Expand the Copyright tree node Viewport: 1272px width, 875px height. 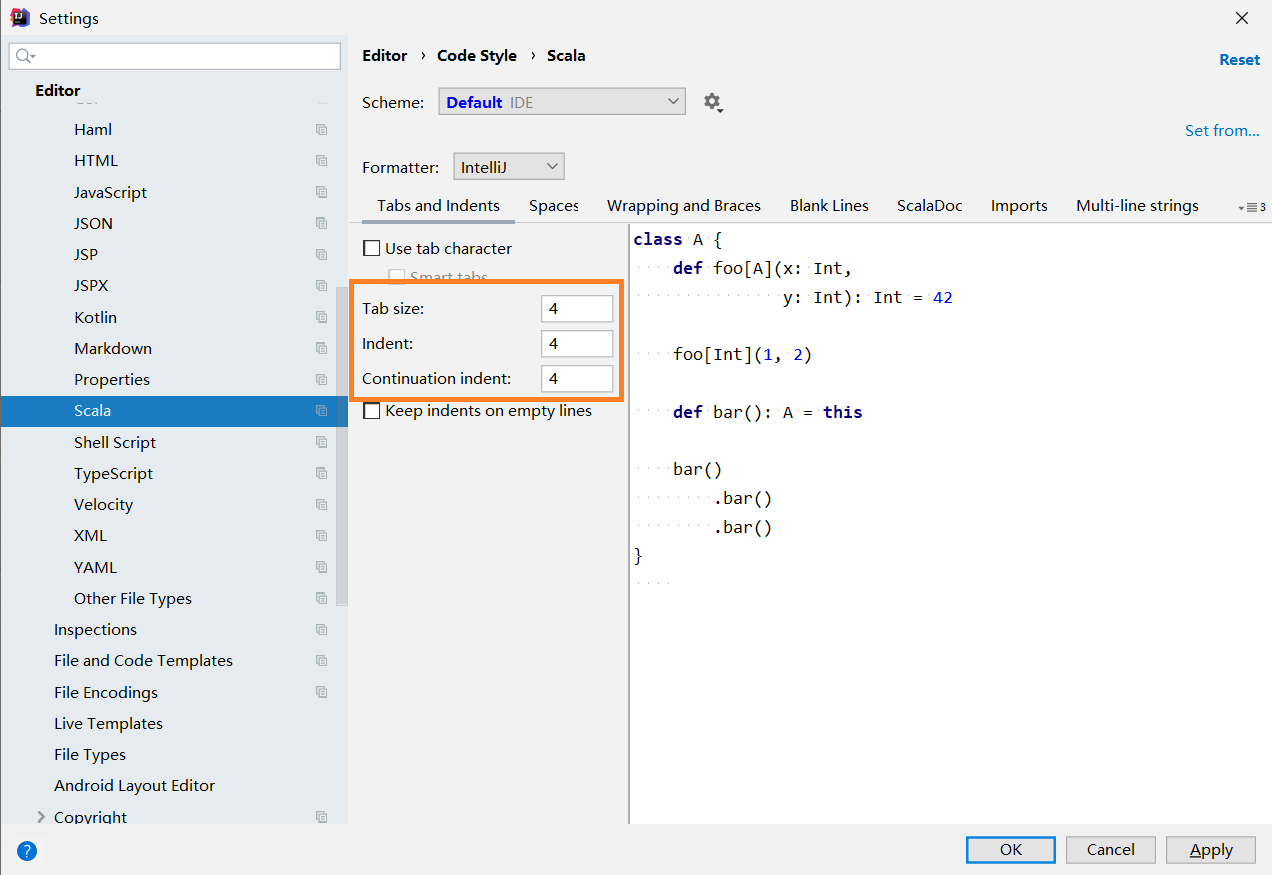coord(41,817)
